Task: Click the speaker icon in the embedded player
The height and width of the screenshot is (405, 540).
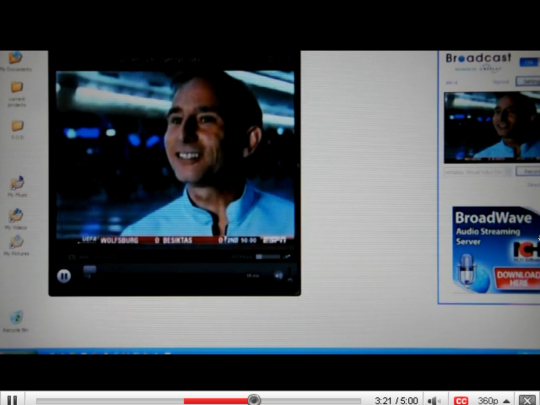Action: 279,275
